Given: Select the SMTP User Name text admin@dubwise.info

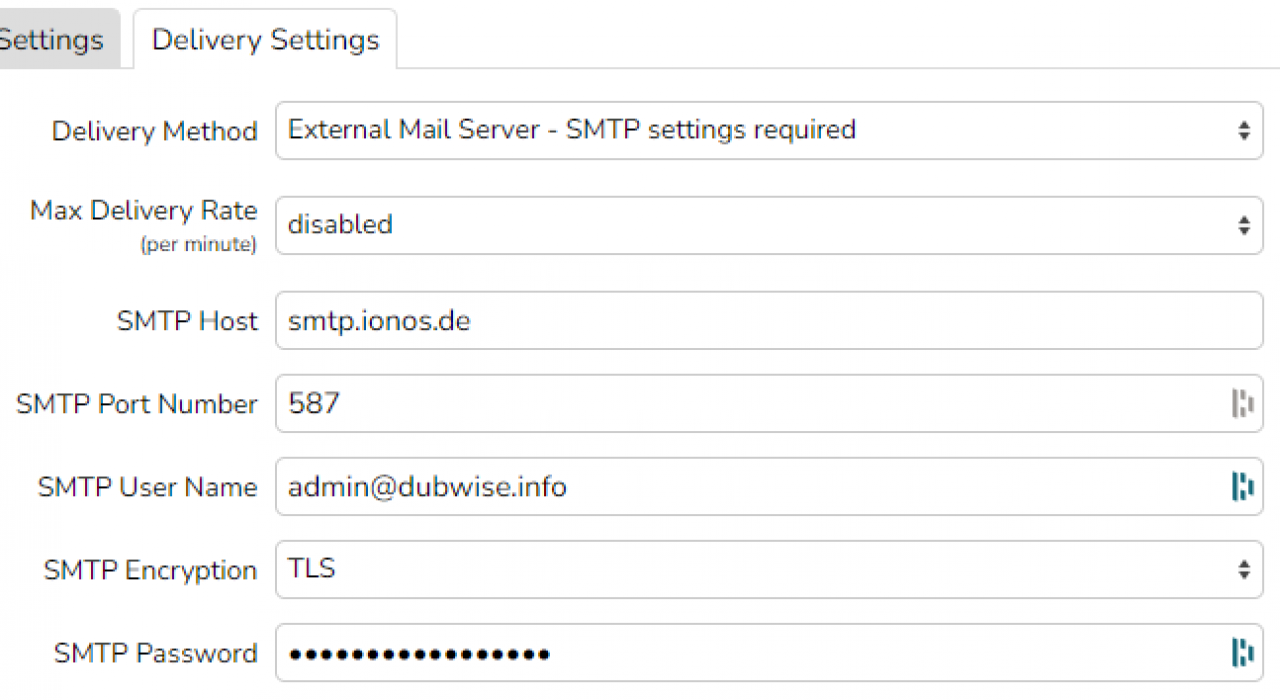Looking at the screenshot, I should point(427,487).
